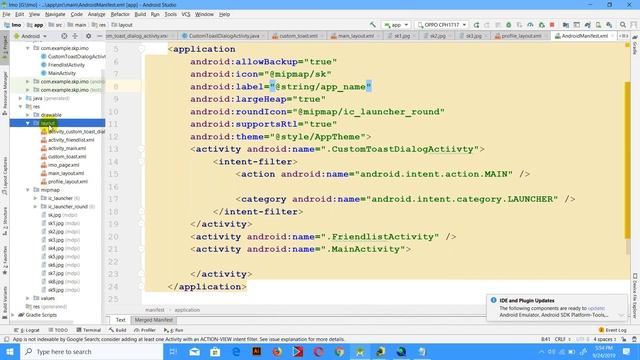
Task: Open the TODO tool window
Action: [x=58, y=330]
